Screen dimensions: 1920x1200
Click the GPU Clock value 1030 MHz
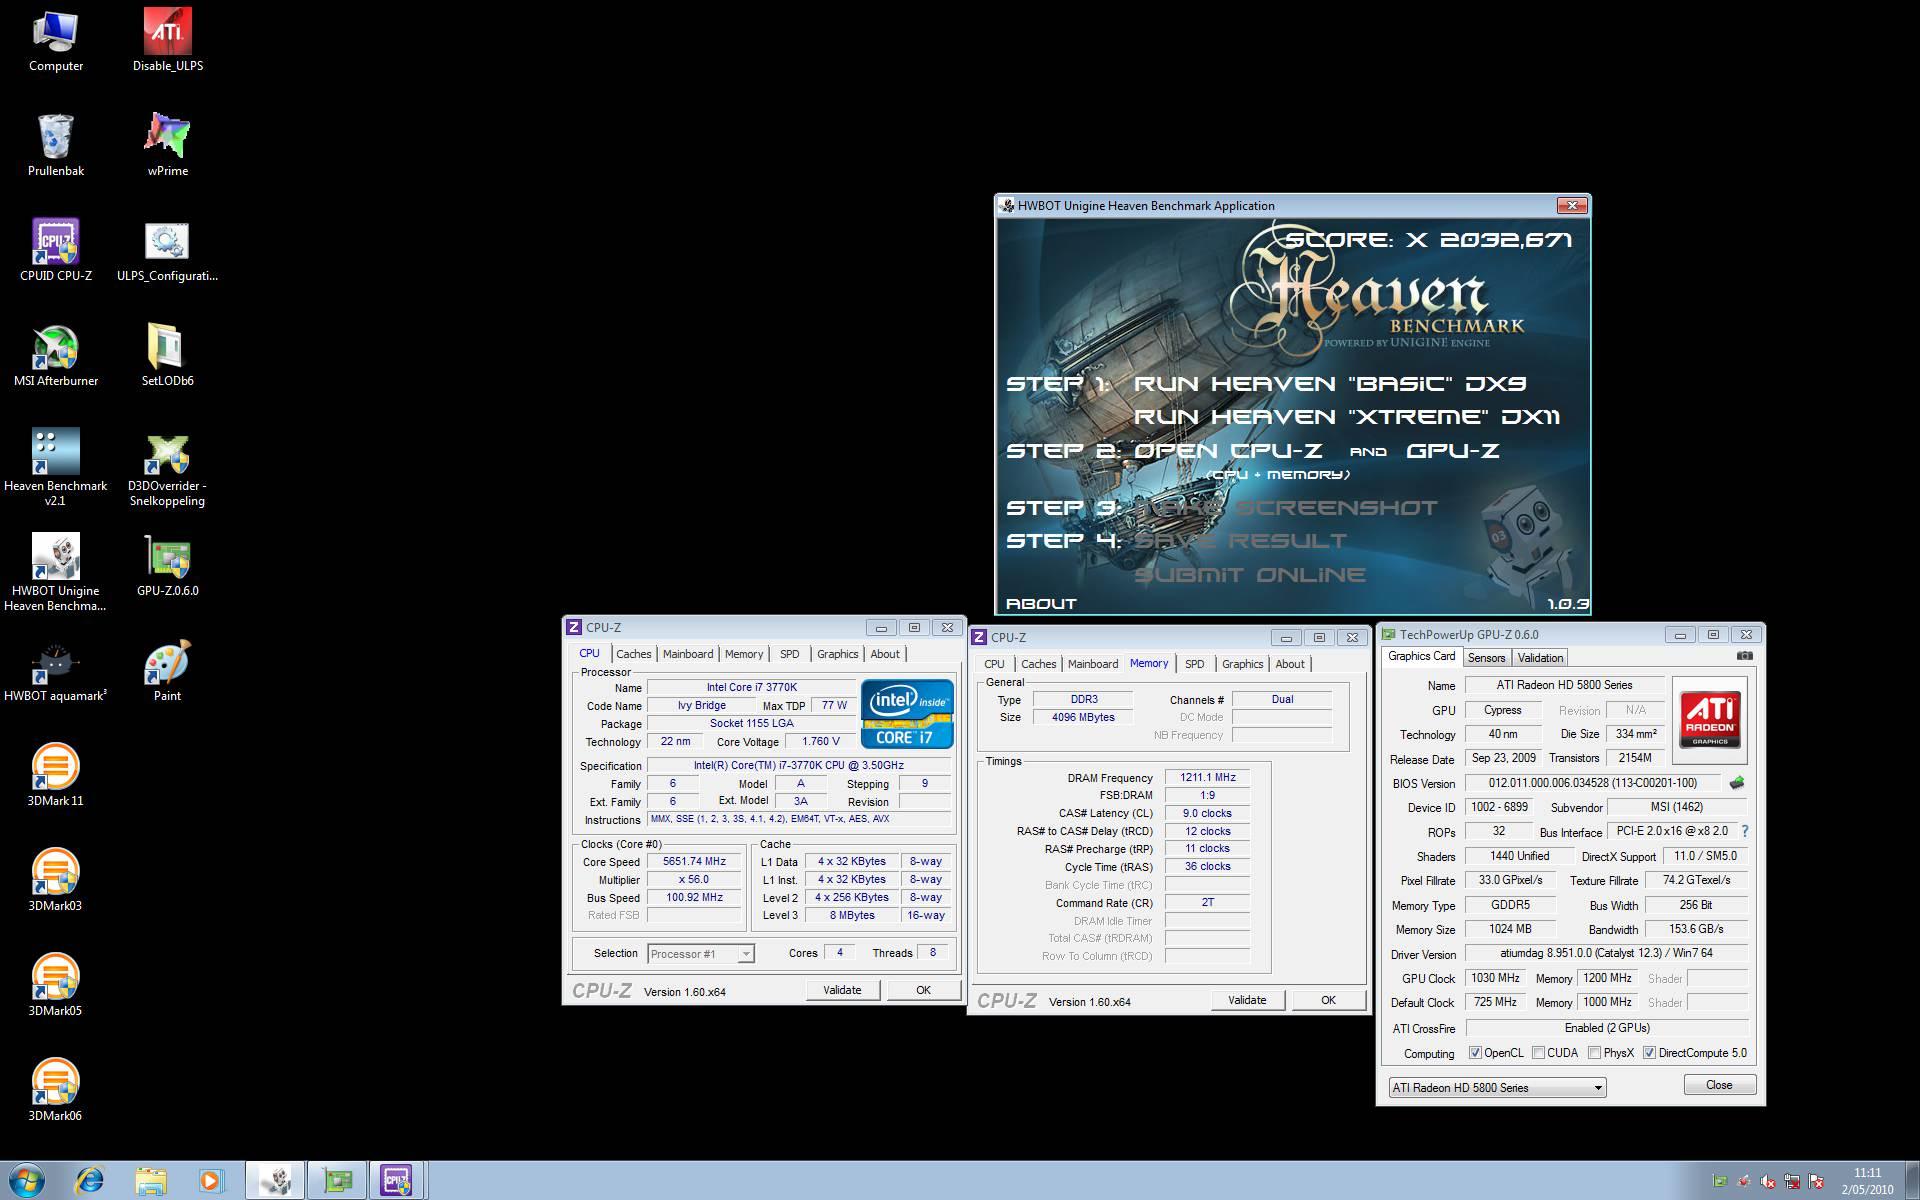coord(1495,978)
